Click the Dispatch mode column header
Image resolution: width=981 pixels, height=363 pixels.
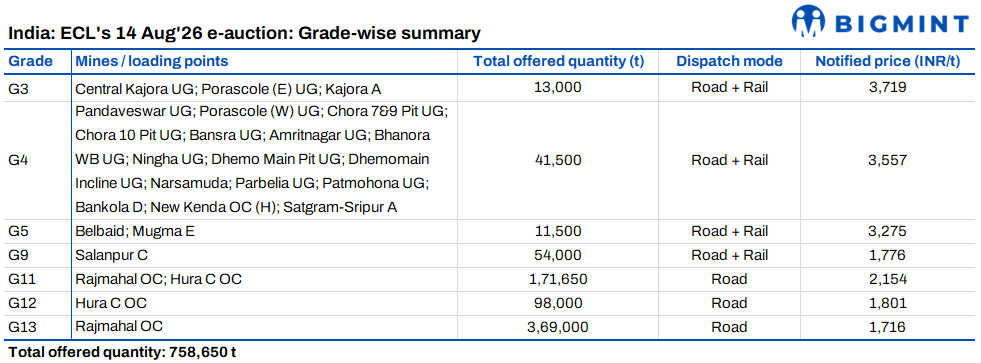[729, 61]
